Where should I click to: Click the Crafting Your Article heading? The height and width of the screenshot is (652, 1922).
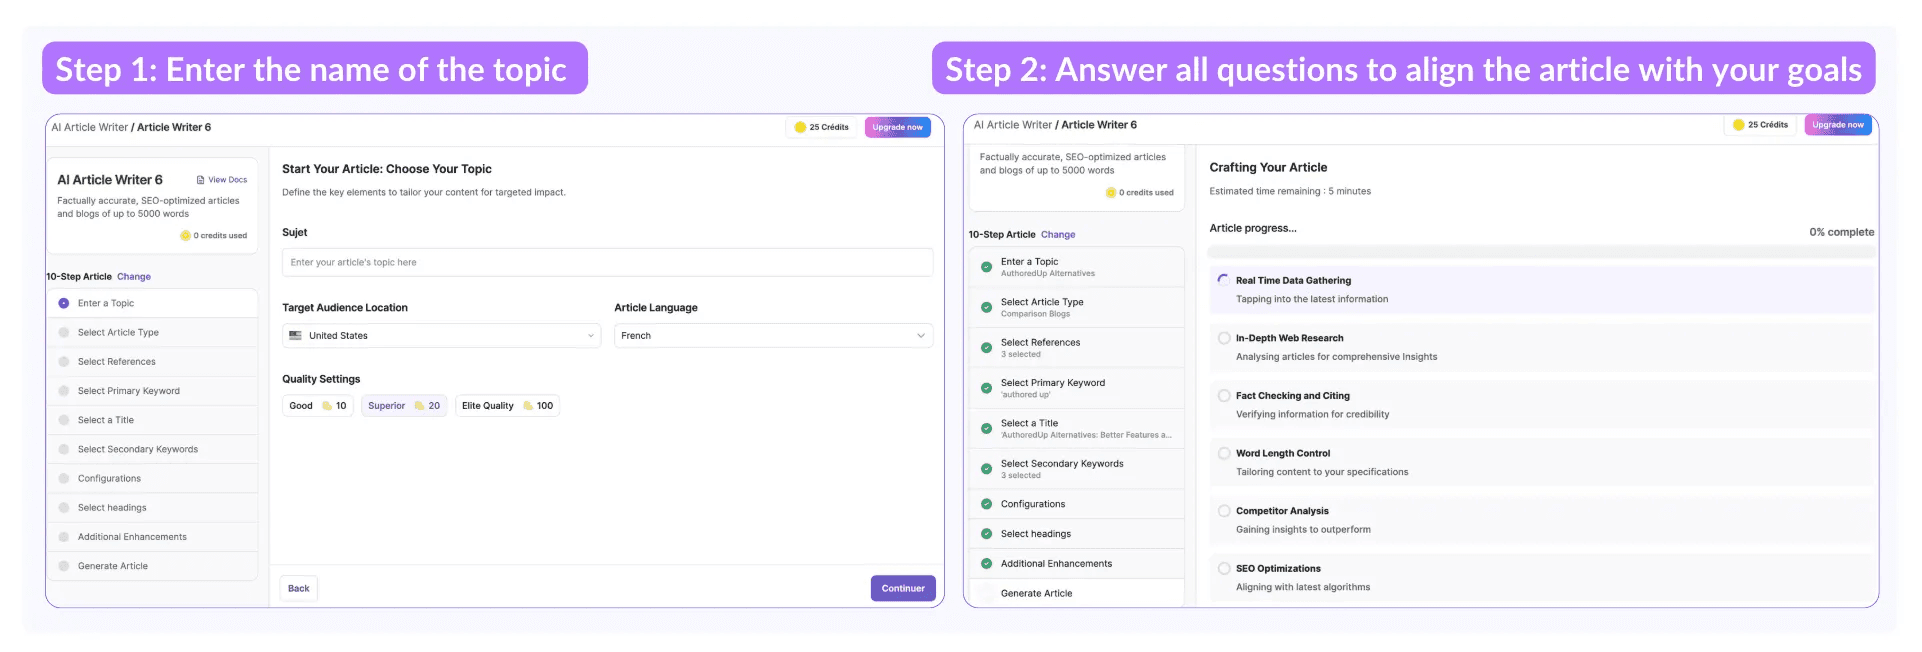[1268, 168]
